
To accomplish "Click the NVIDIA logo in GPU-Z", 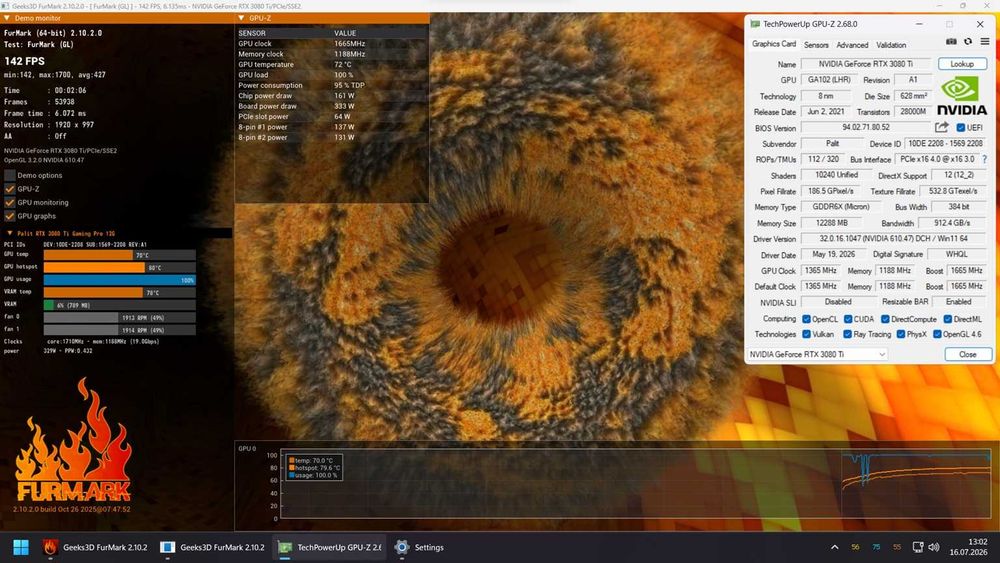I will click(962, 96).
